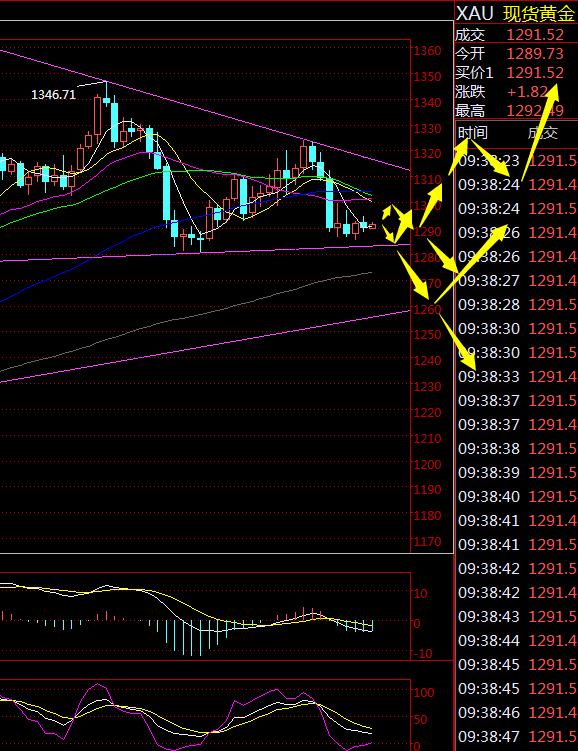This screenshot has width=578, height=751.
Task: Click the latest small candlestick on chart
Action: point(372,227)
